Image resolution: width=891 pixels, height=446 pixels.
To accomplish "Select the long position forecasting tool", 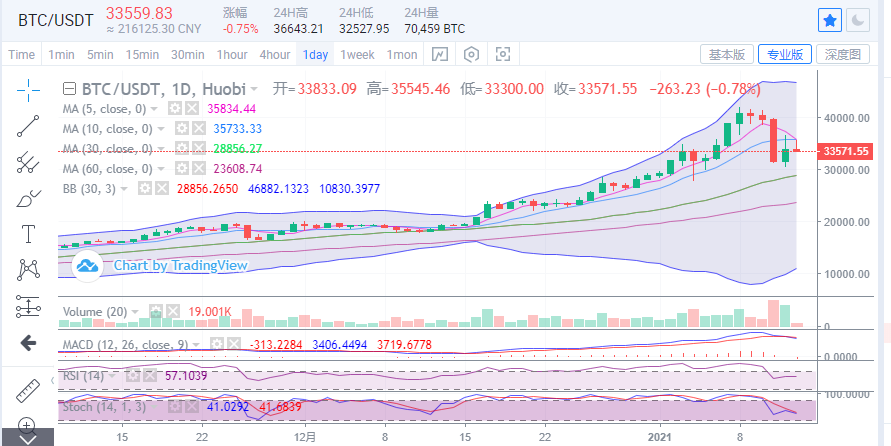I will (x=27, y=306).
